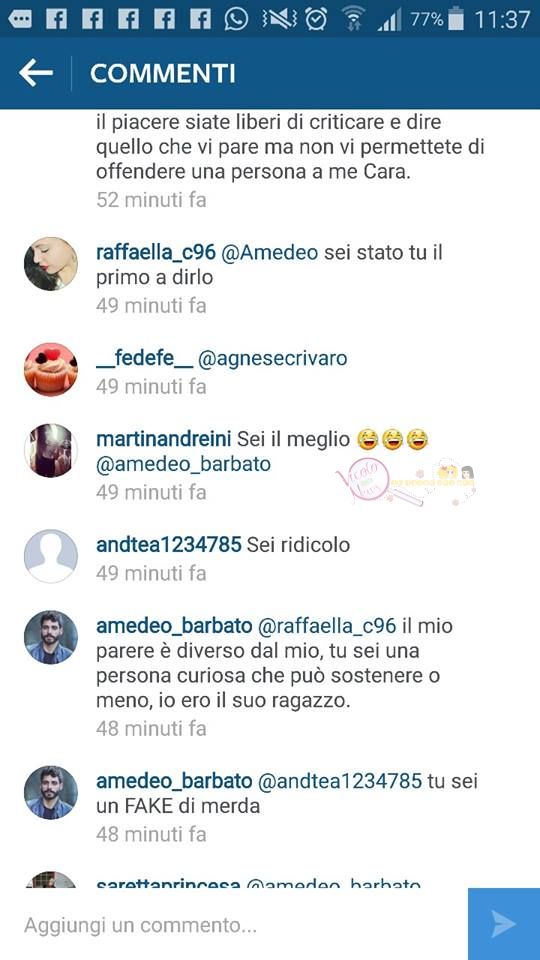Open andtea1234785 default avatar
The width and height of the screenshot is (540, 960).
[x=51, y=556]
